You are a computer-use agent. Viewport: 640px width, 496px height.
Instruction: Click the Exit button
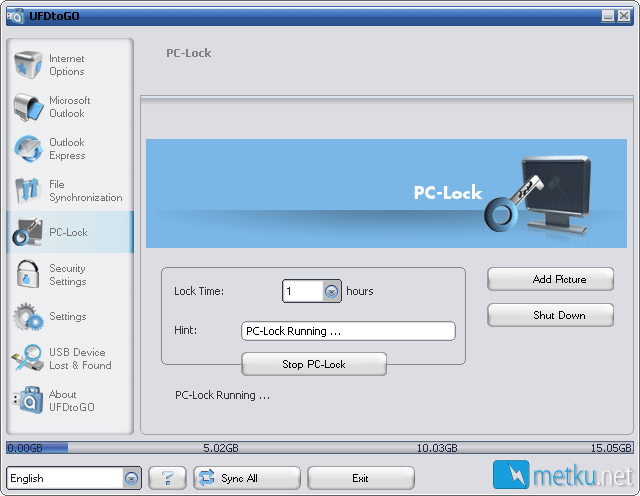(x=360, y=478)
